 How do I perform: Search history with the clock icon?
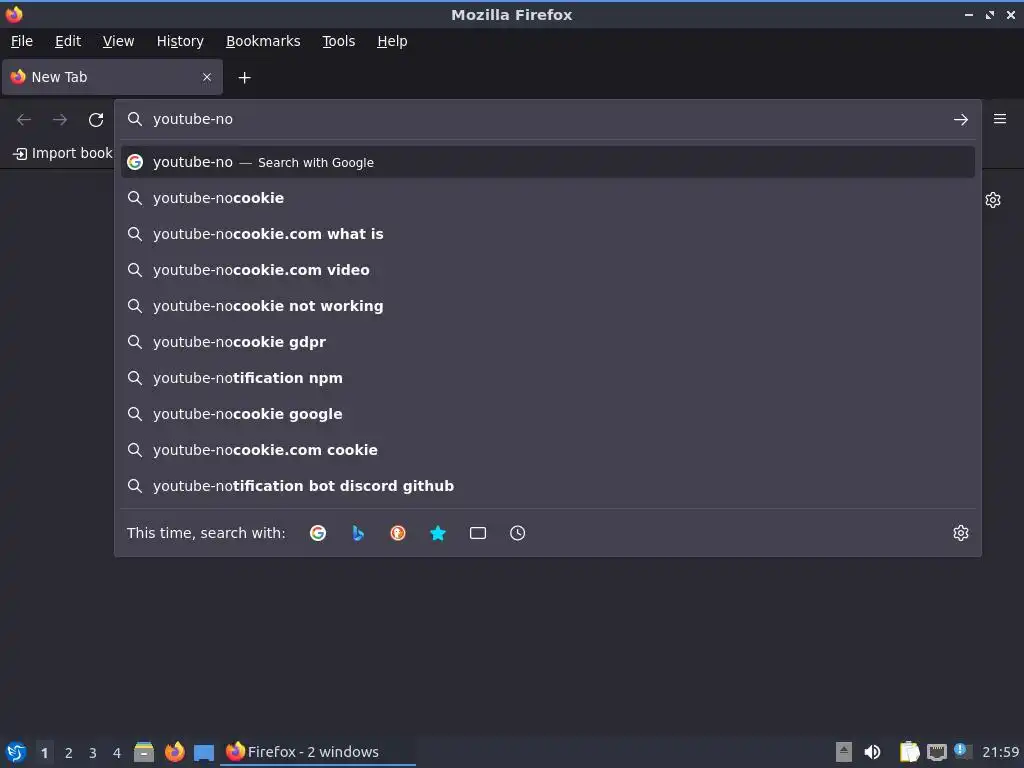click(x=517, y=533)
